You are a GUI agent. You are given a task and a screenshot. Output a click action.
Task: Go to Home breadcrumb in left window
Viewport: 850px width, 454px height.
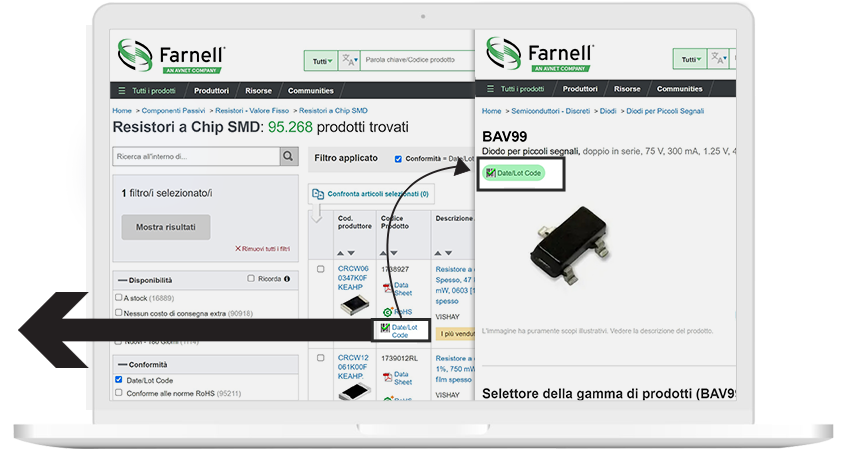(122, 111)
